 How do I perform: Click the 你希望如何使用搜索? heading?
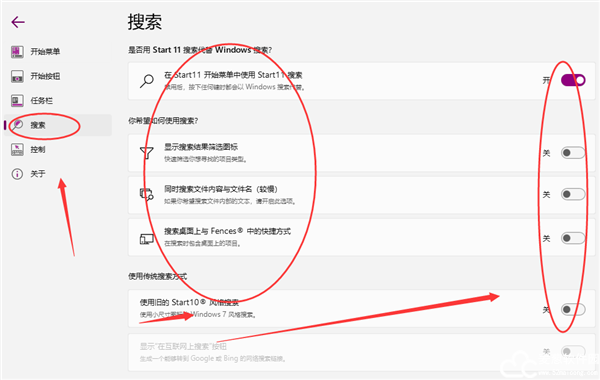163,121
